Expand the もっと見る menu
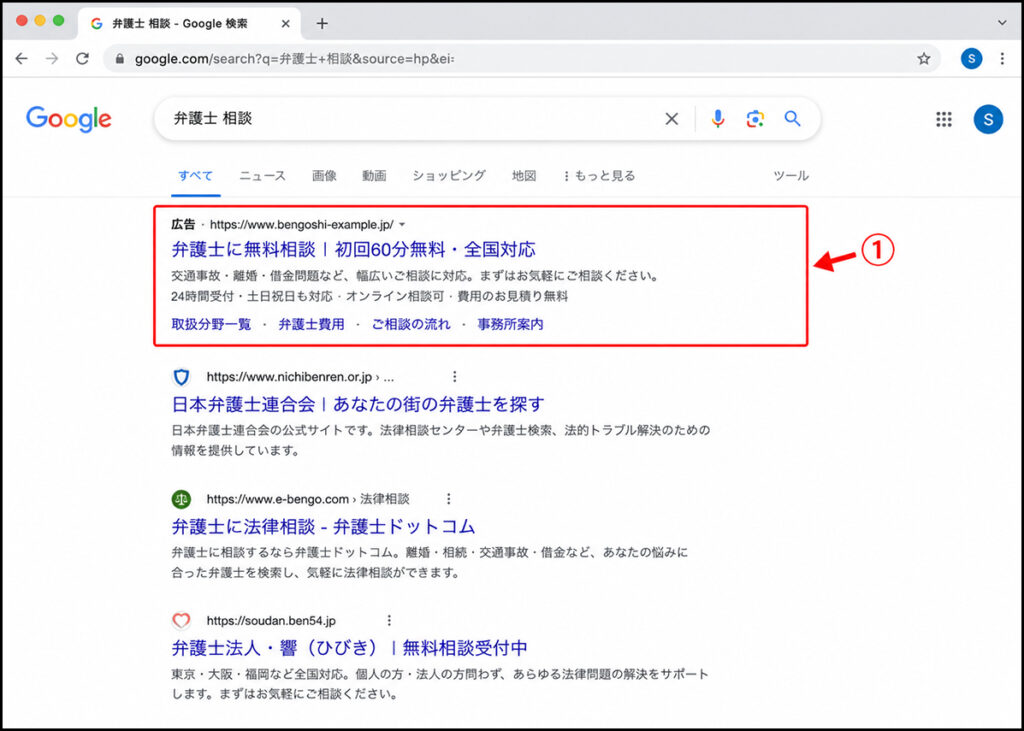This screenshot has height=731, width=1024. click(599, 176)
